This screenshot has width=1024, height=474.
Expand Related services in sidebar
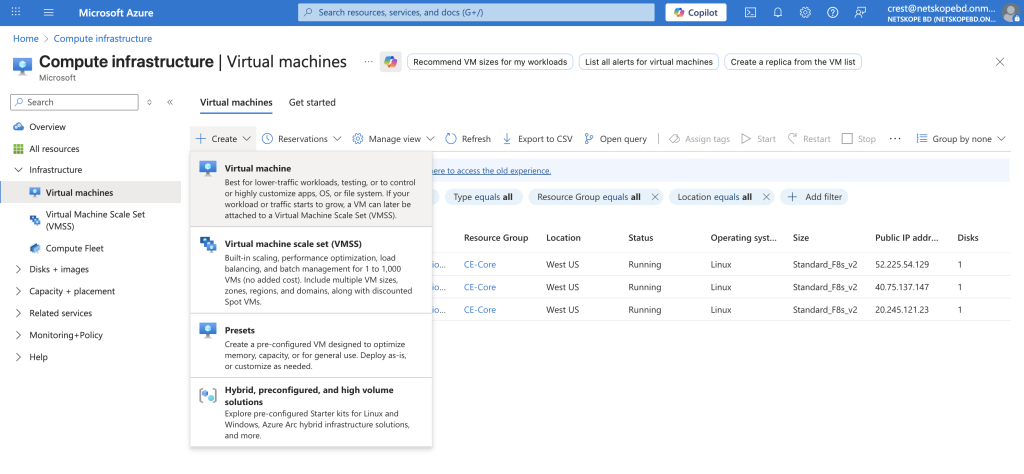point(18,313)
